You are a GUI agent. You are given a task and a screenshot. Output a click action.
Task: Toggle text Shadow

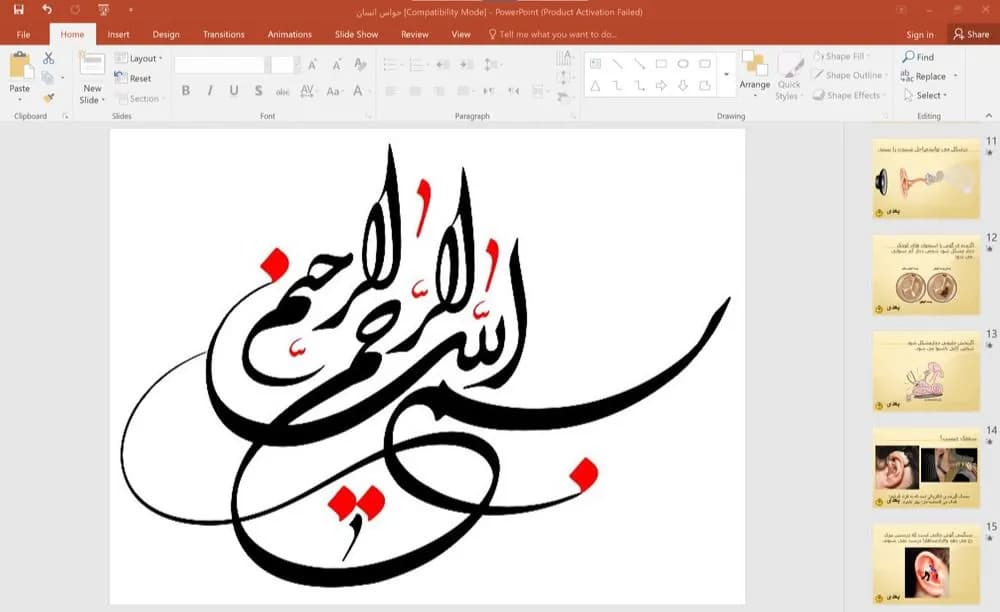[258, 91]
